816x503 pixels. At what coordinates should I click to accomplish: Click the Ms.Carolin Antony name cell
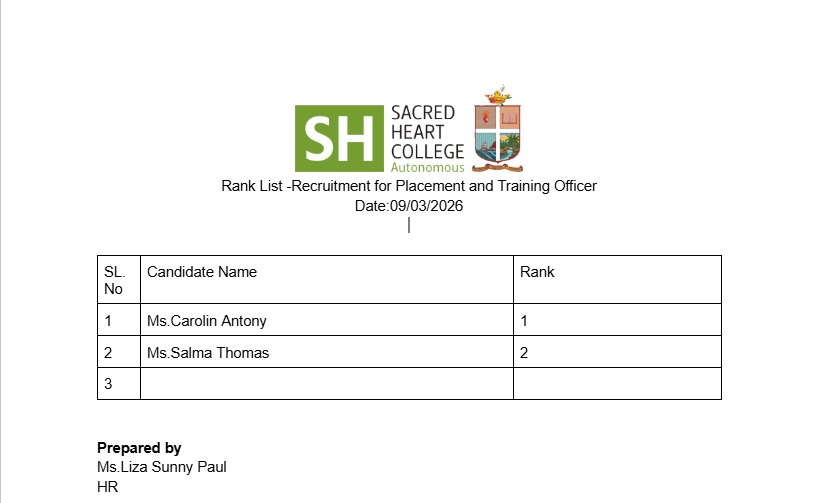[207, 321]
